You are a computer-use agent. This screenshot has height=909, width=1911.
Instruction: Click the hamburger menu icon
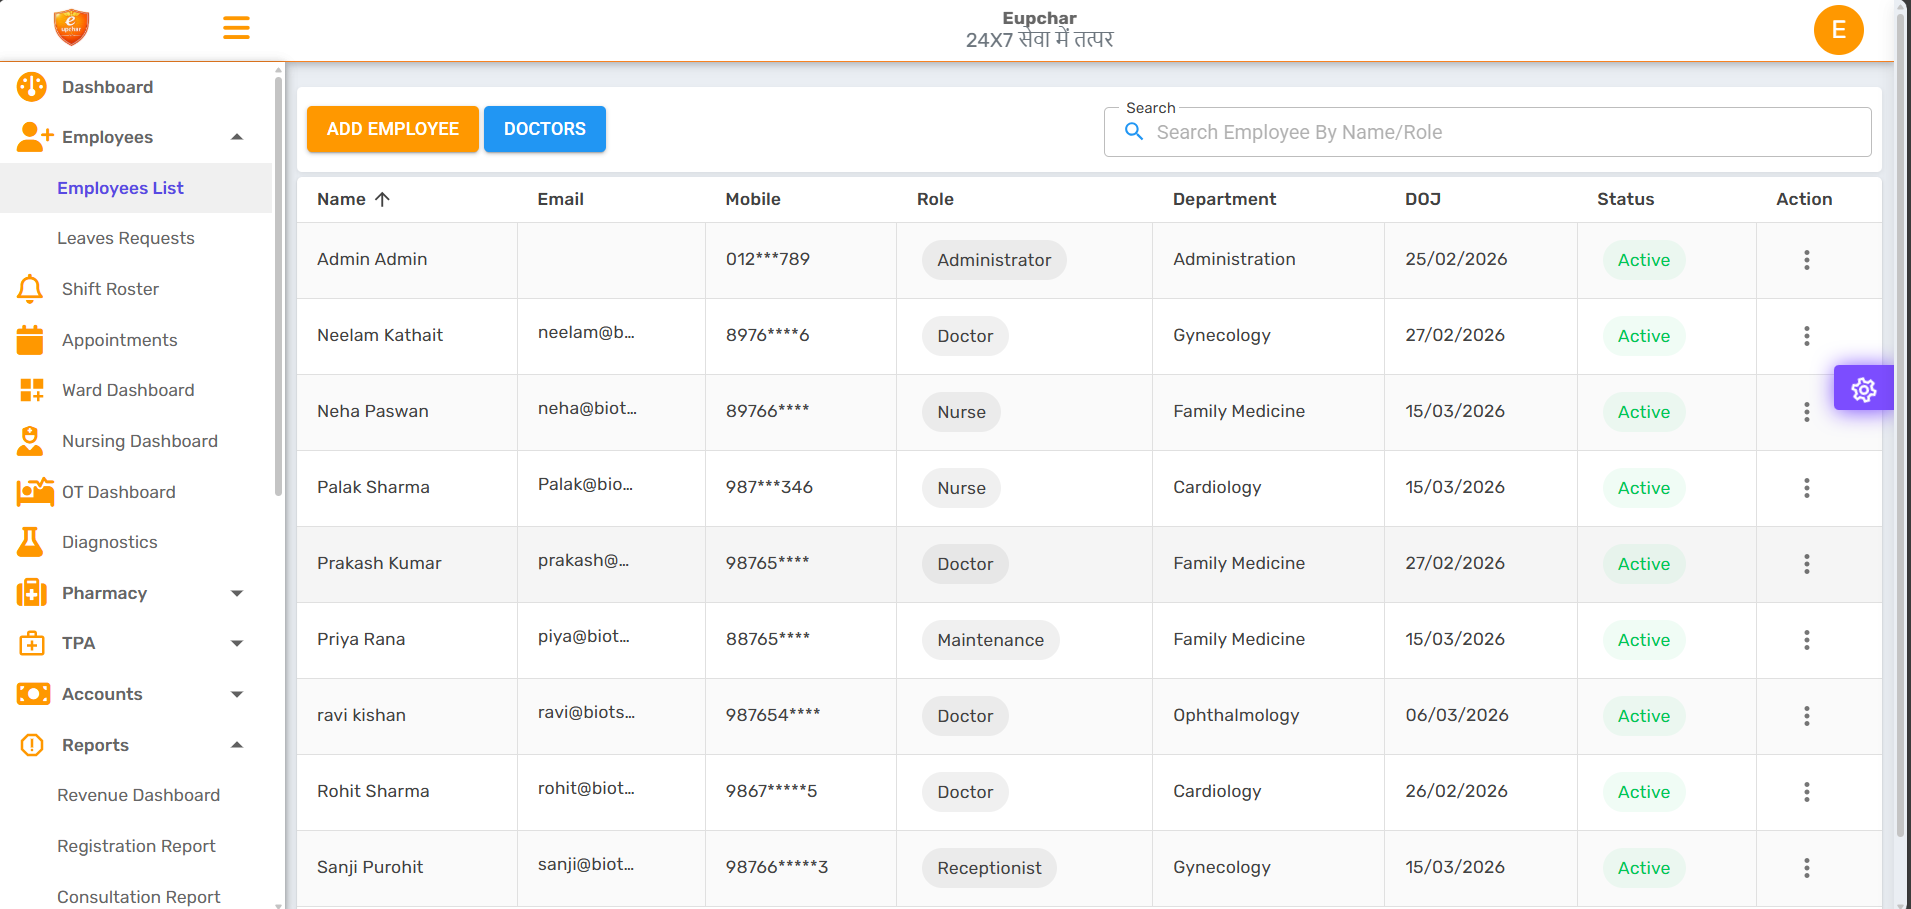tap(236, 28)
